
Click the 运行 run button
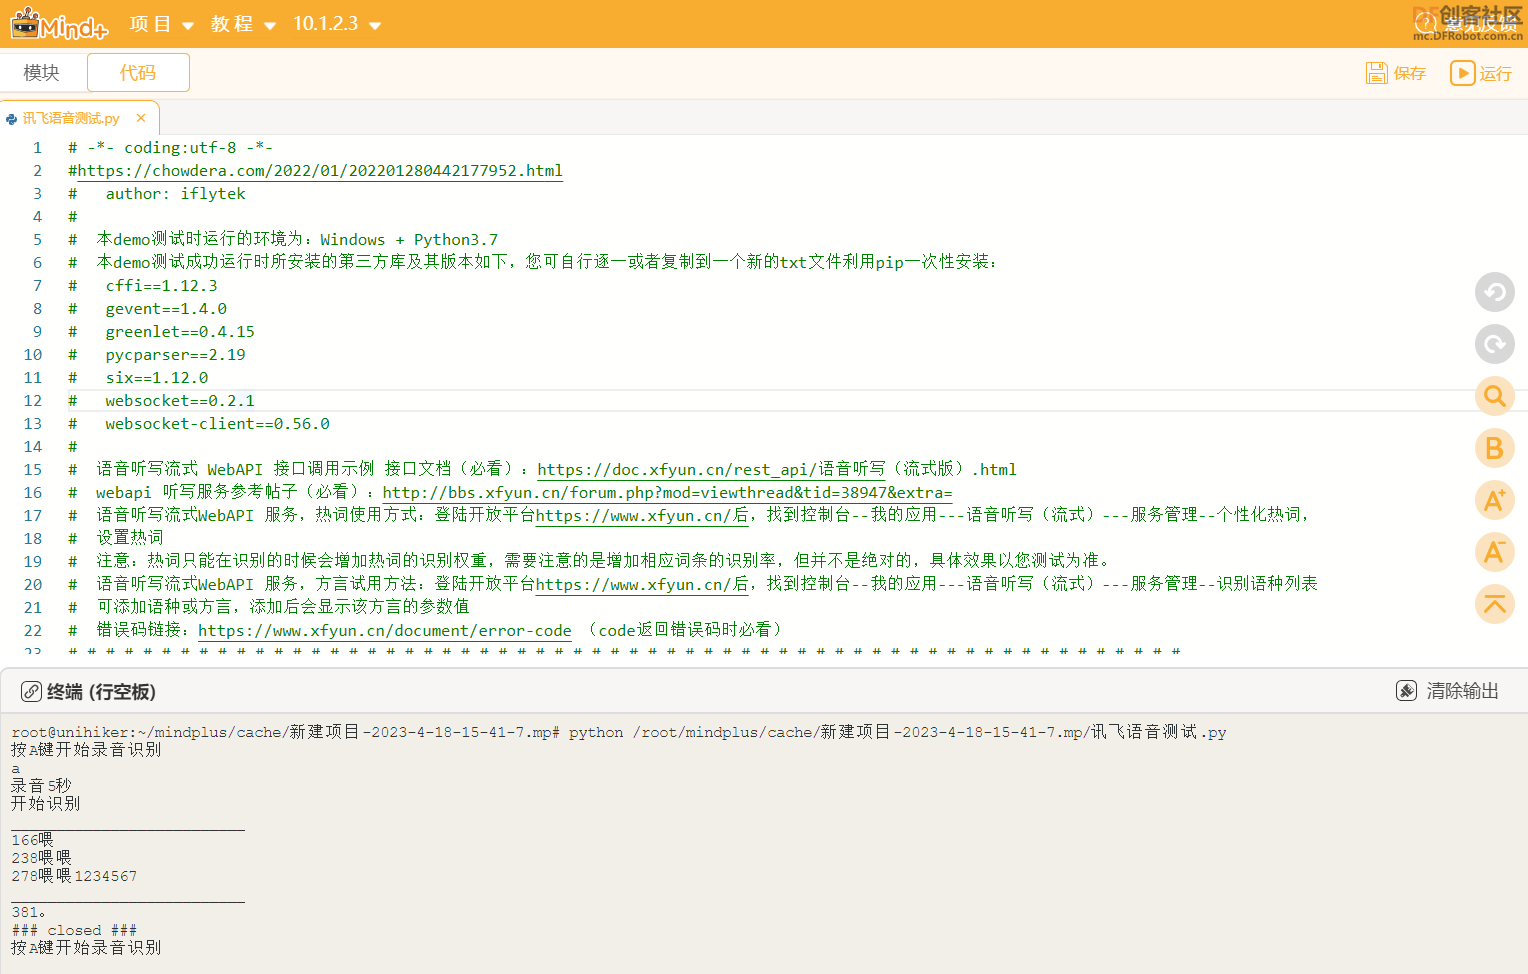1481,73
